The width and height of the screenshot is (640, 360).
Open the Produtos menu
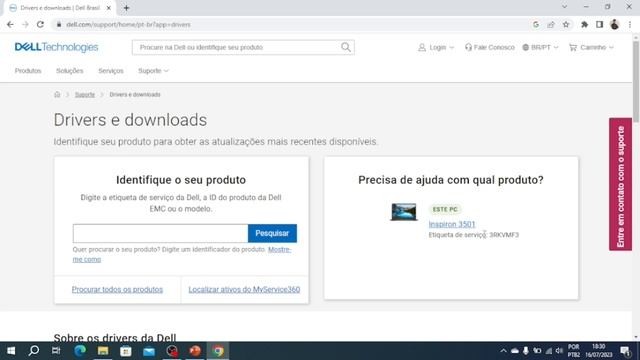click(28, 71)
